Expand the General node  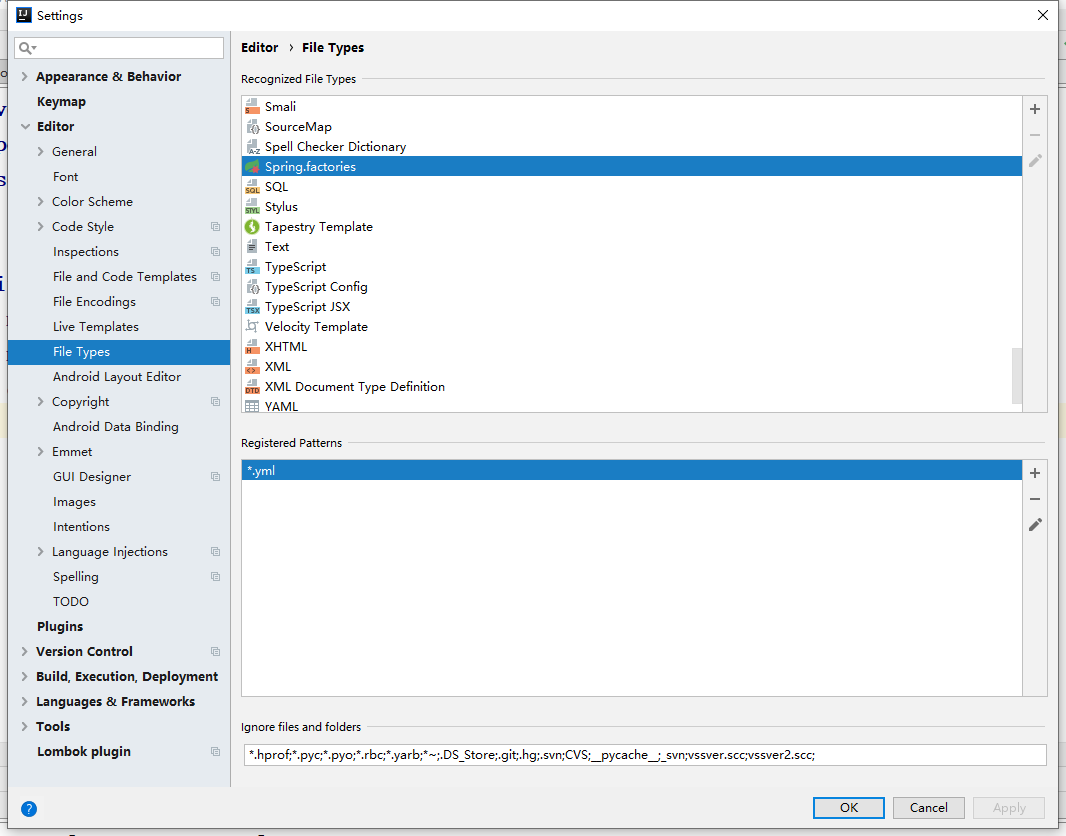[x=40, y=152]
